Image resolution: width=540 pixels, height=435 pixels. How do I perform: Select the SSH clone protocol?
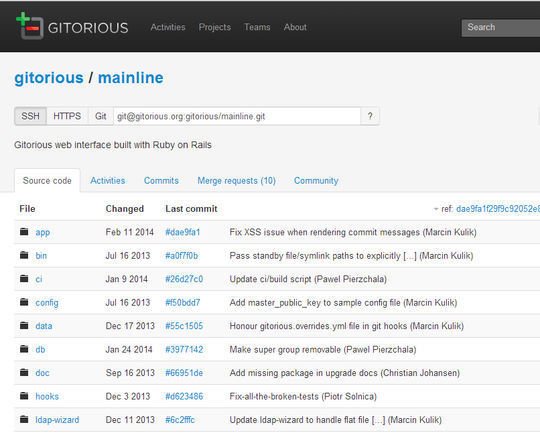pyautogui.click(x=30, y=116)
